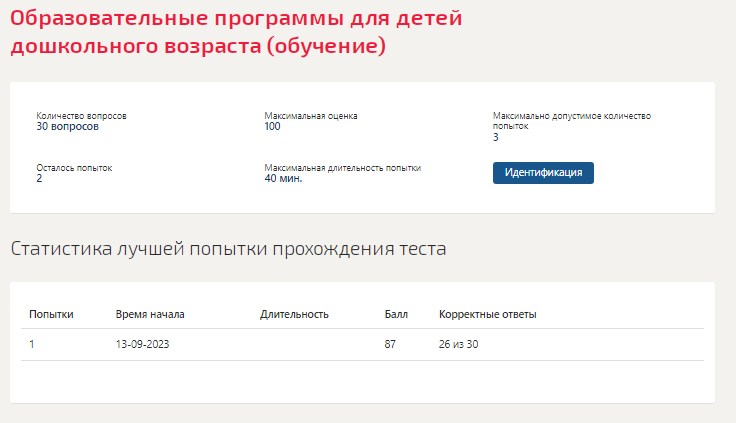Click the Максимально допустимое количество попыток label
The height and width of the screenshot is (423, 736).
[572, 121]
